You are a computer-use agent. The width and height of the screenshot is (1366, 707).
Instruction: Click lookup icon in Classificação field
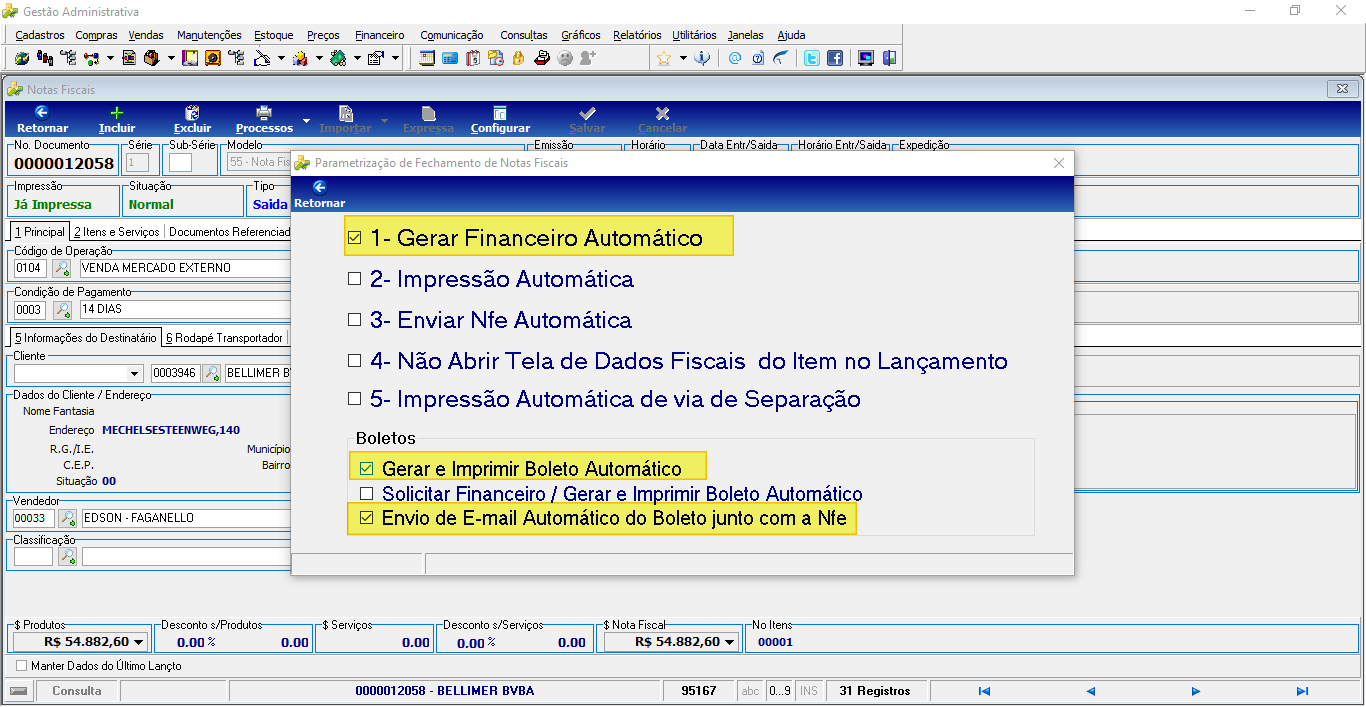[x=67, y=557]
